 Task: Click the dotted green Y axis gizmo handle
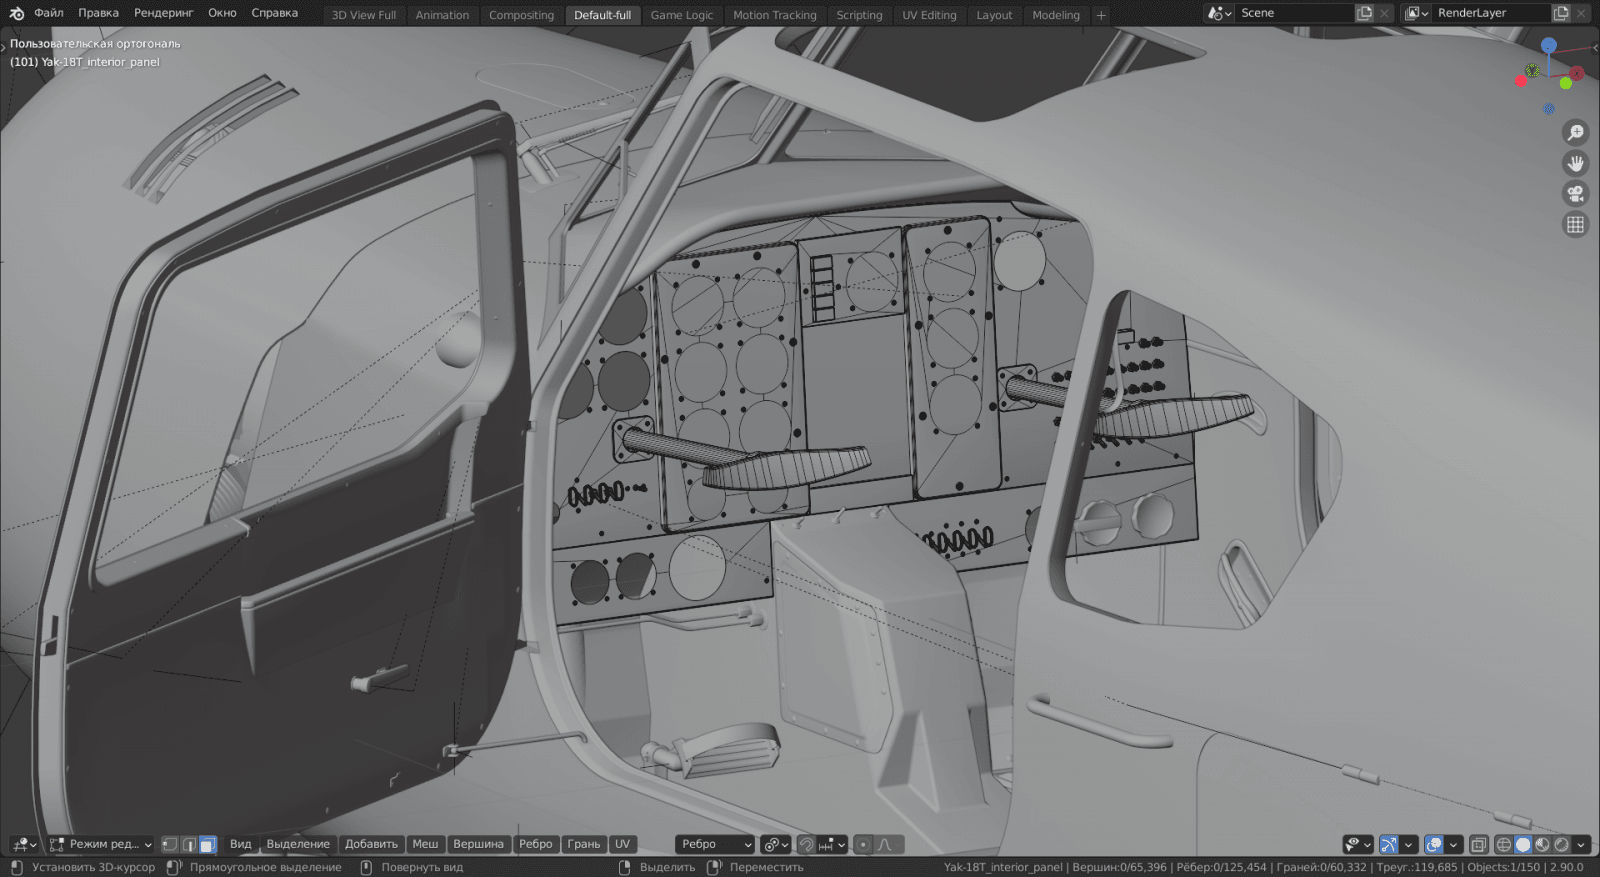pyautogui.click(x=1532, y=70)
